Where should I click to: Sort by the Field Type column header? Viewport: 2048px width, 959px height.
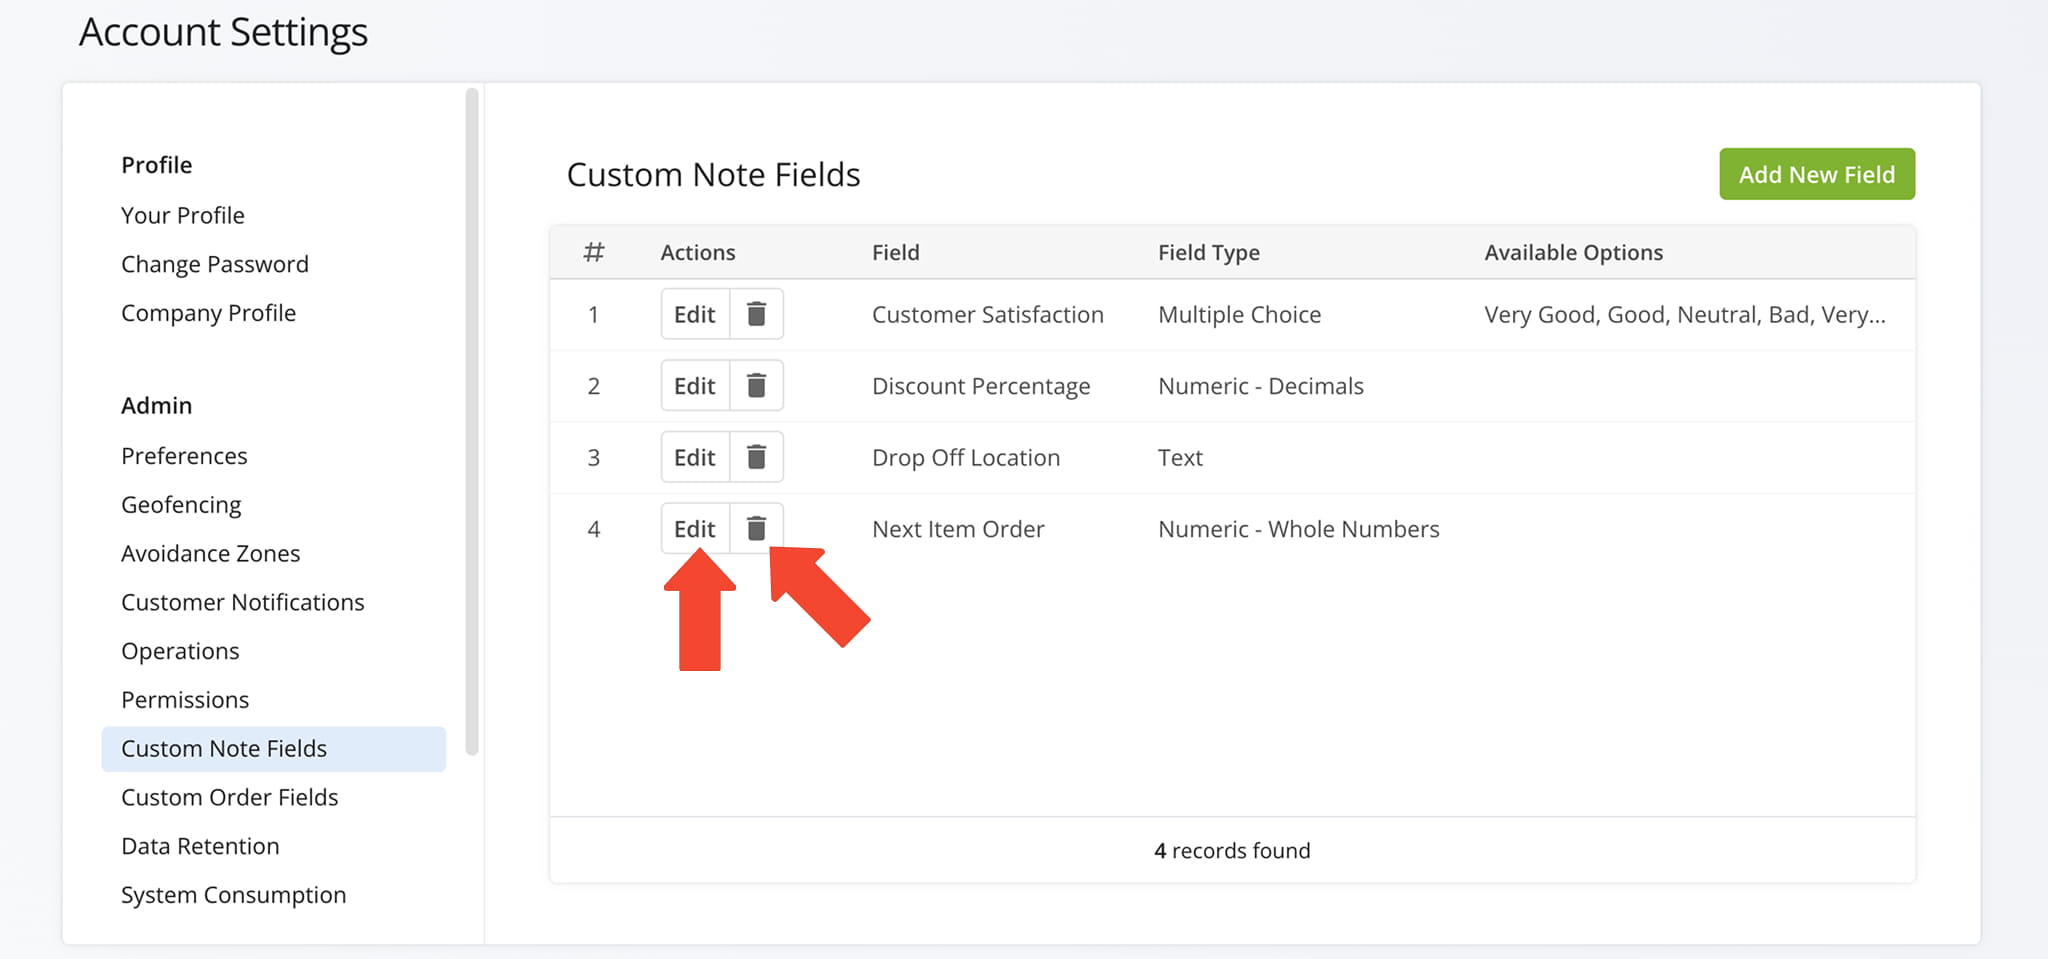click(1208, 253)
